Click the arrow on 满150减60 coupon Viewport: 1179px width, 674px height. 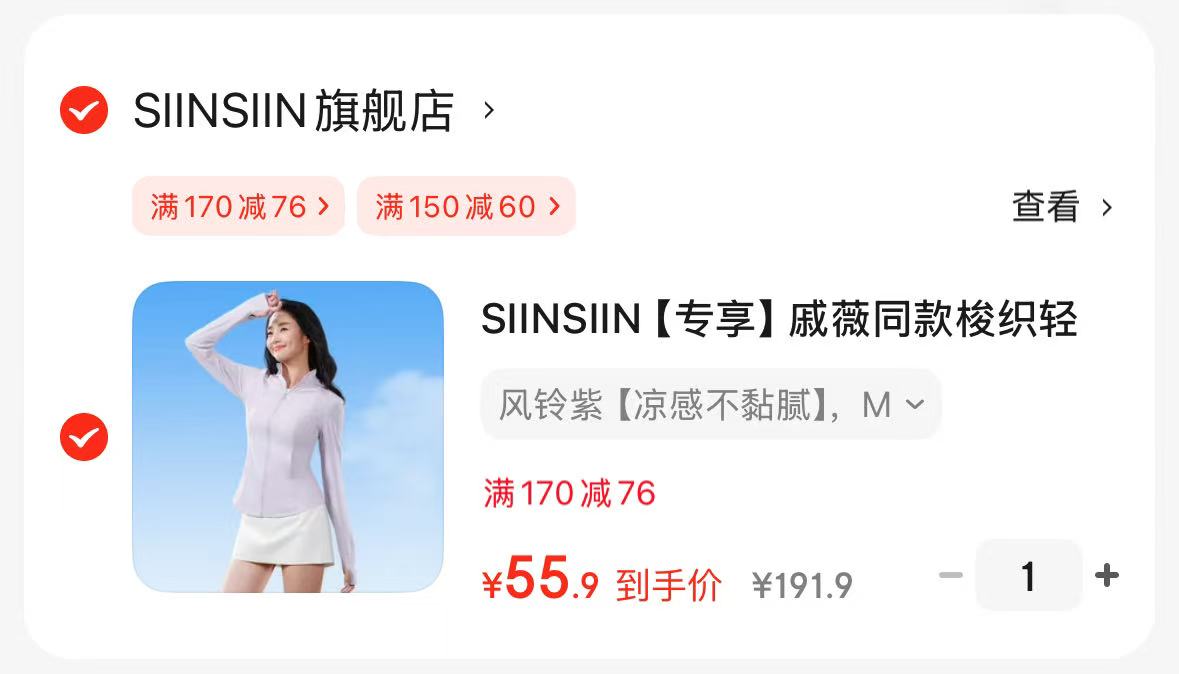pyautogui.click(x=555, y=206)
